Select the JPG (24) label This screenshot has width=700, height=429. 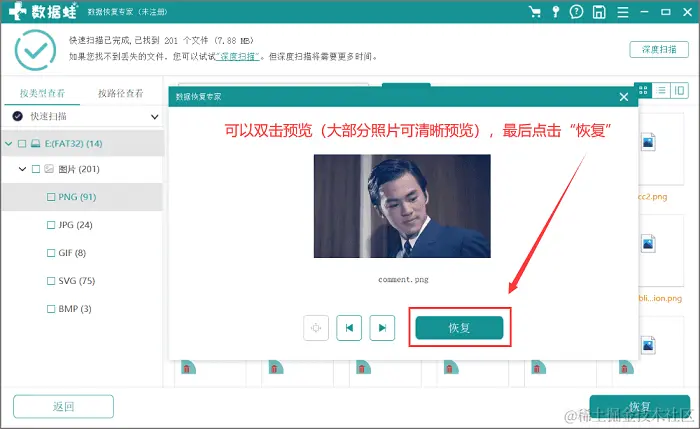pyautogui.click(x=75, y=225)
